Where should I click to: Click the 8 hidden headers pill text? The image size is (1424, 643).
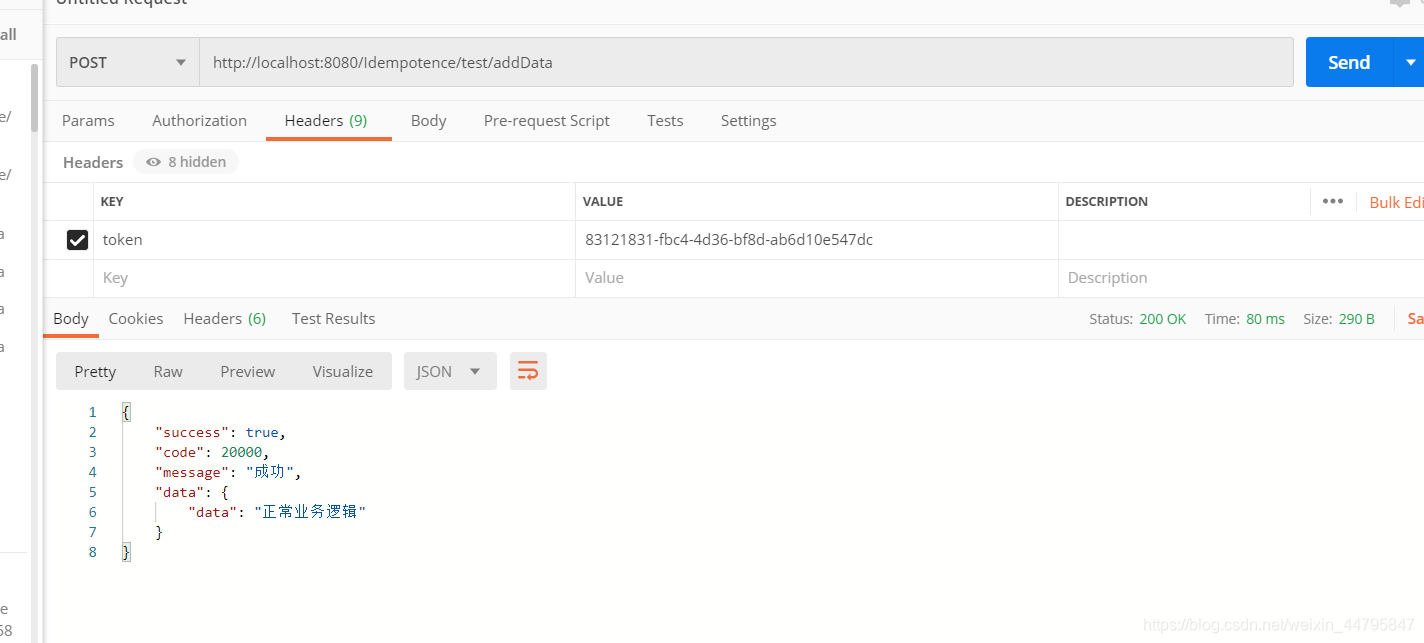[197, 162]
